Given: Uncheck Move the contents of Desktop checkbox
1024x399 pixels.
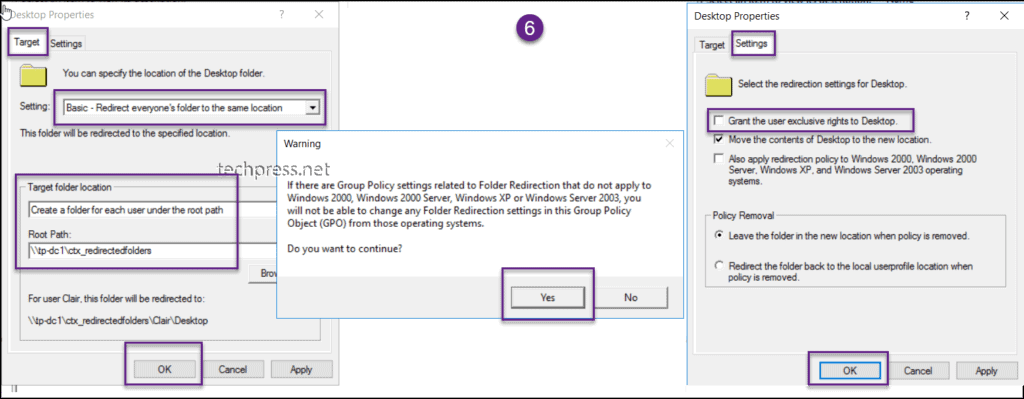Looking at the screenshot, I should pyautogui.click(x=719, y=139).
